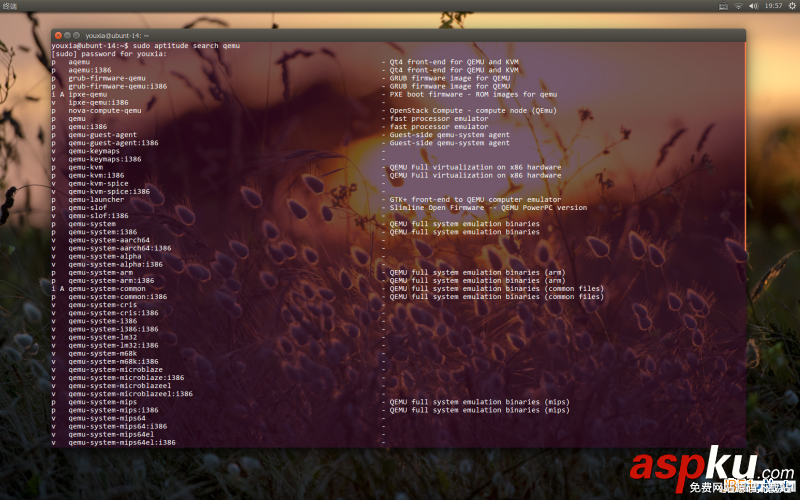Select the package name aqemu:i386
This screenshot has height=500, width=800.
[90, 70]
